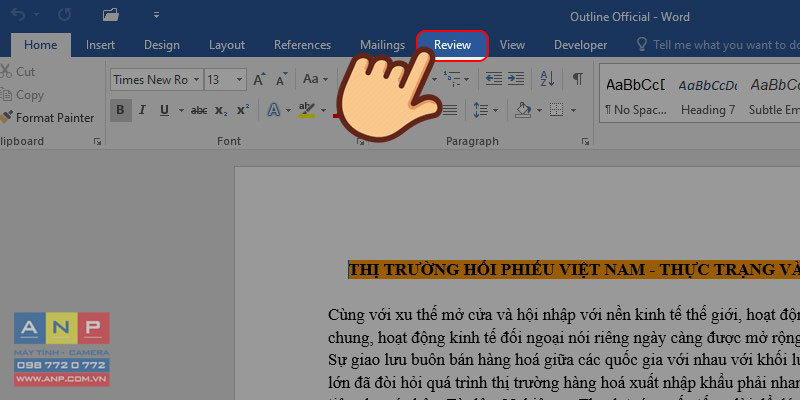The height and width of the screenshot is (400, 800).
Task: Go to the Design tab
Action: click(x=162, y=45)
